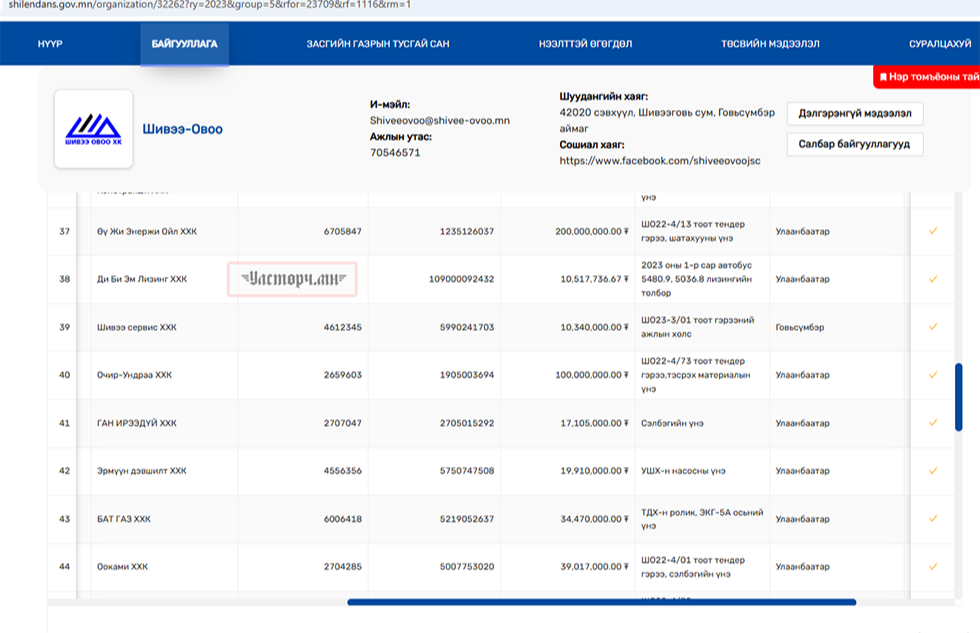Screen dimensions: 980x633
Task: Click the amount 10,517,736.67 ₮
Action: [594, 279]
